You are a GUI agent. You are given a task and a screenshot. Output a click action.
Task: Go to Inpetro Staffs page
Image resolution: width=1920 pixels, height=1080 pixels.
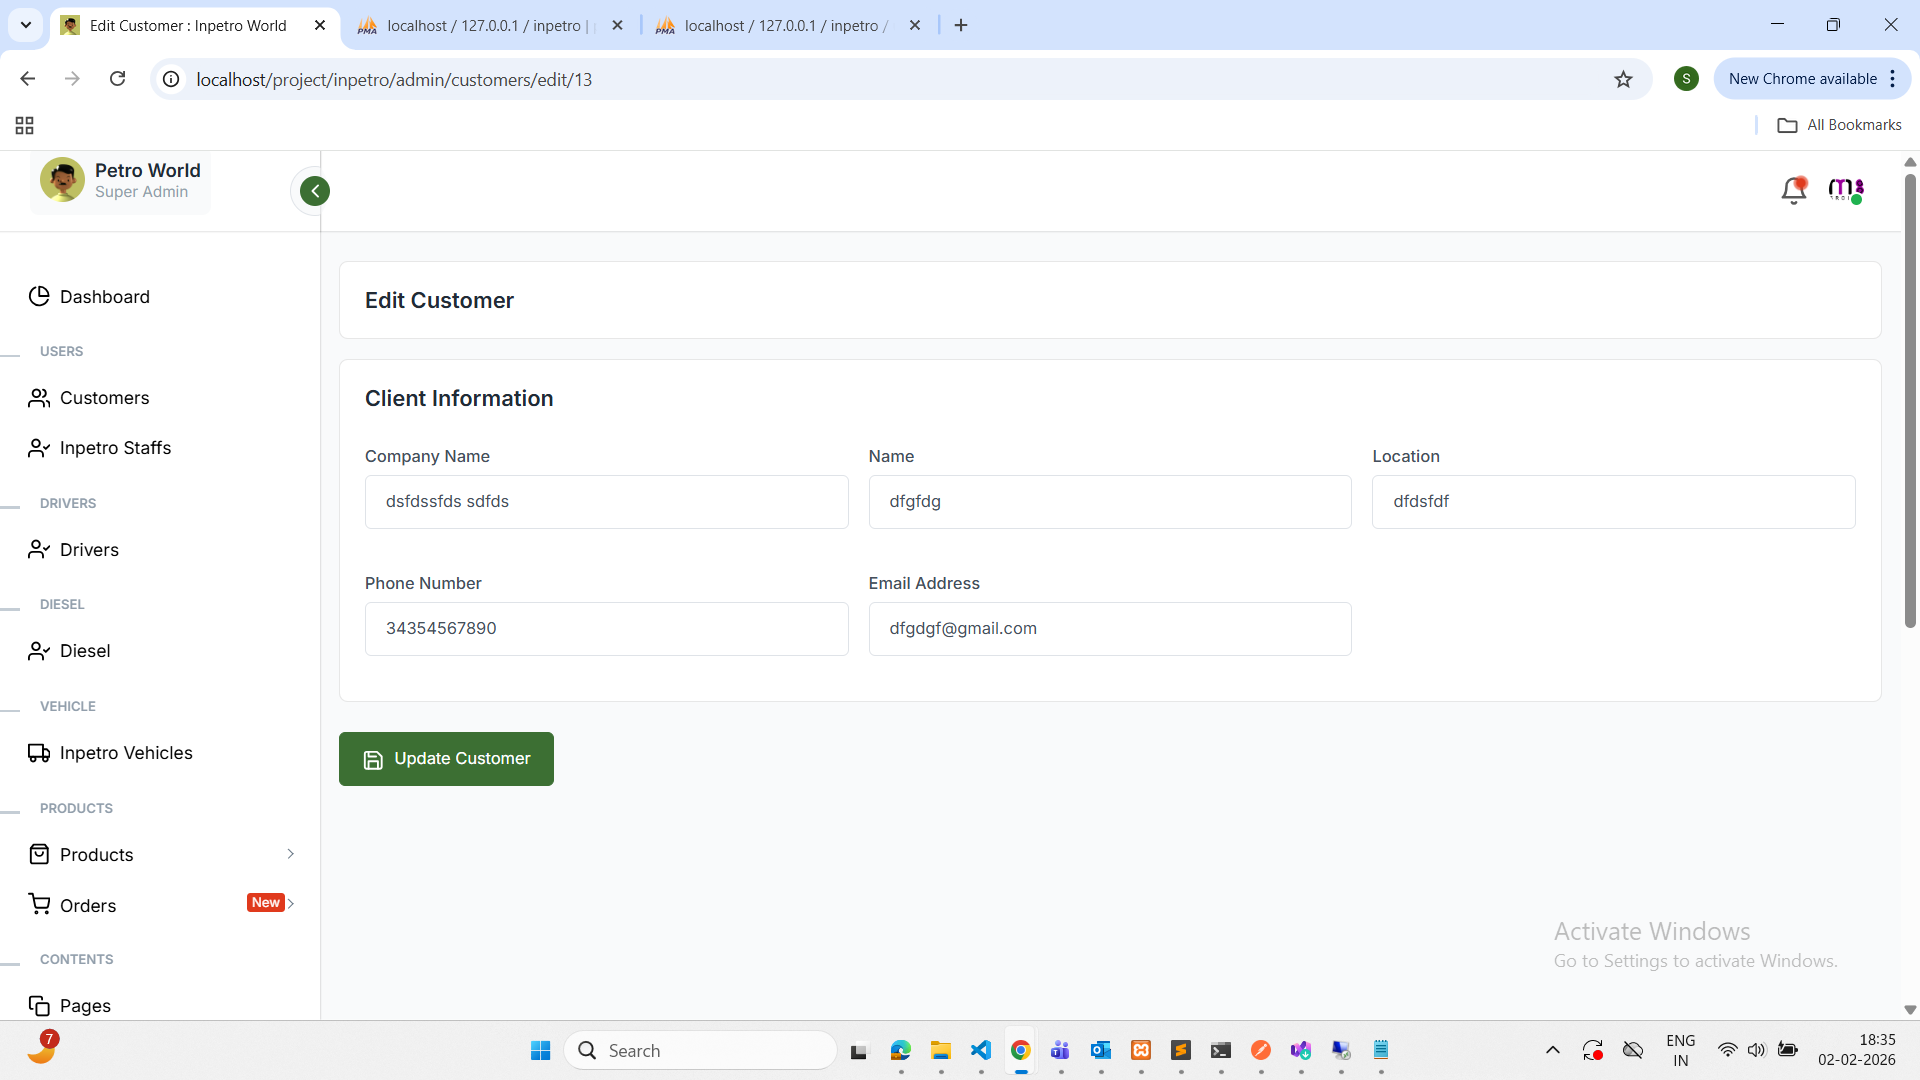point(115,448)
